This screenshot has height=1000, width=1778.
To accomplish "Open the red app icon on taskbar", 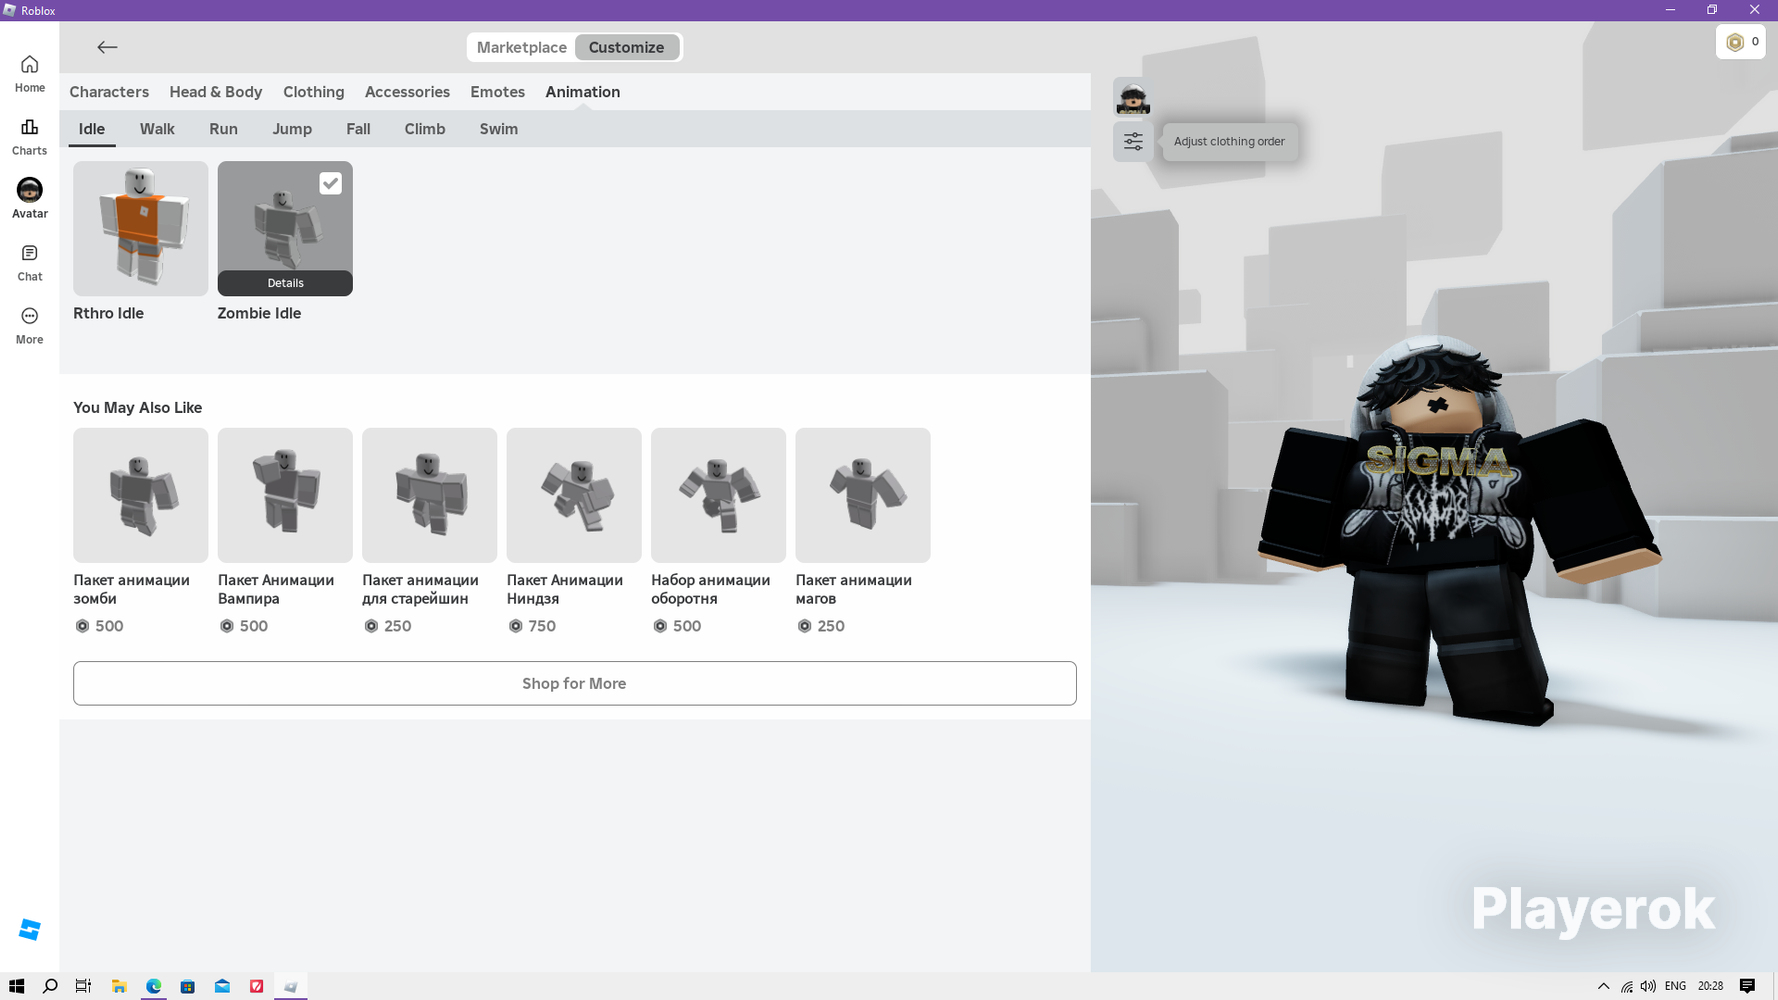I will 256,986.
